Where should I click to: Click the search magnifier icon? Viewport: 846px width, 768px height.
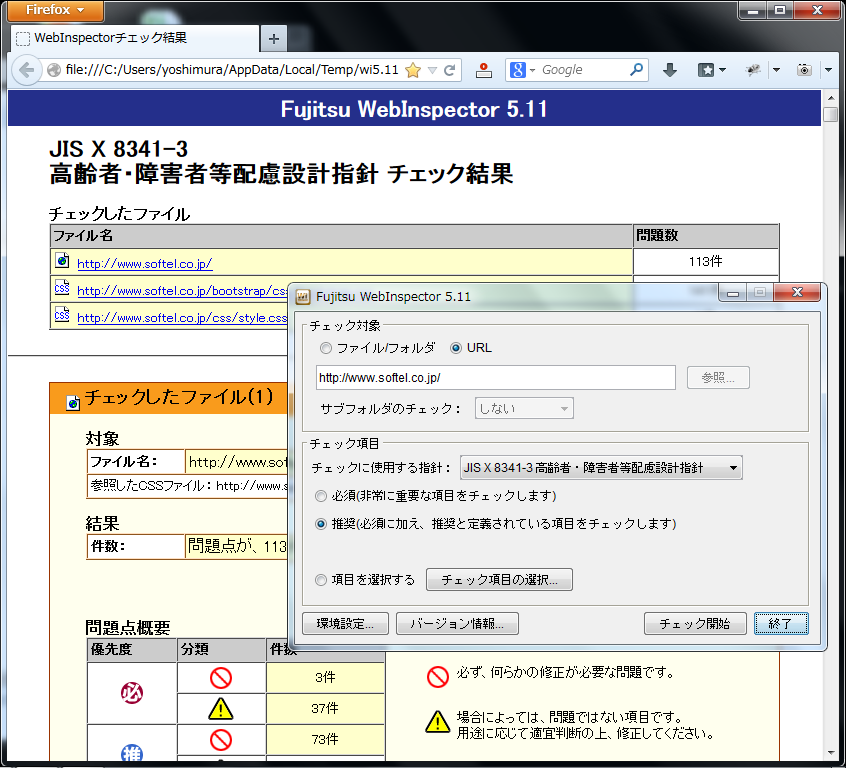tap(637, 70)
